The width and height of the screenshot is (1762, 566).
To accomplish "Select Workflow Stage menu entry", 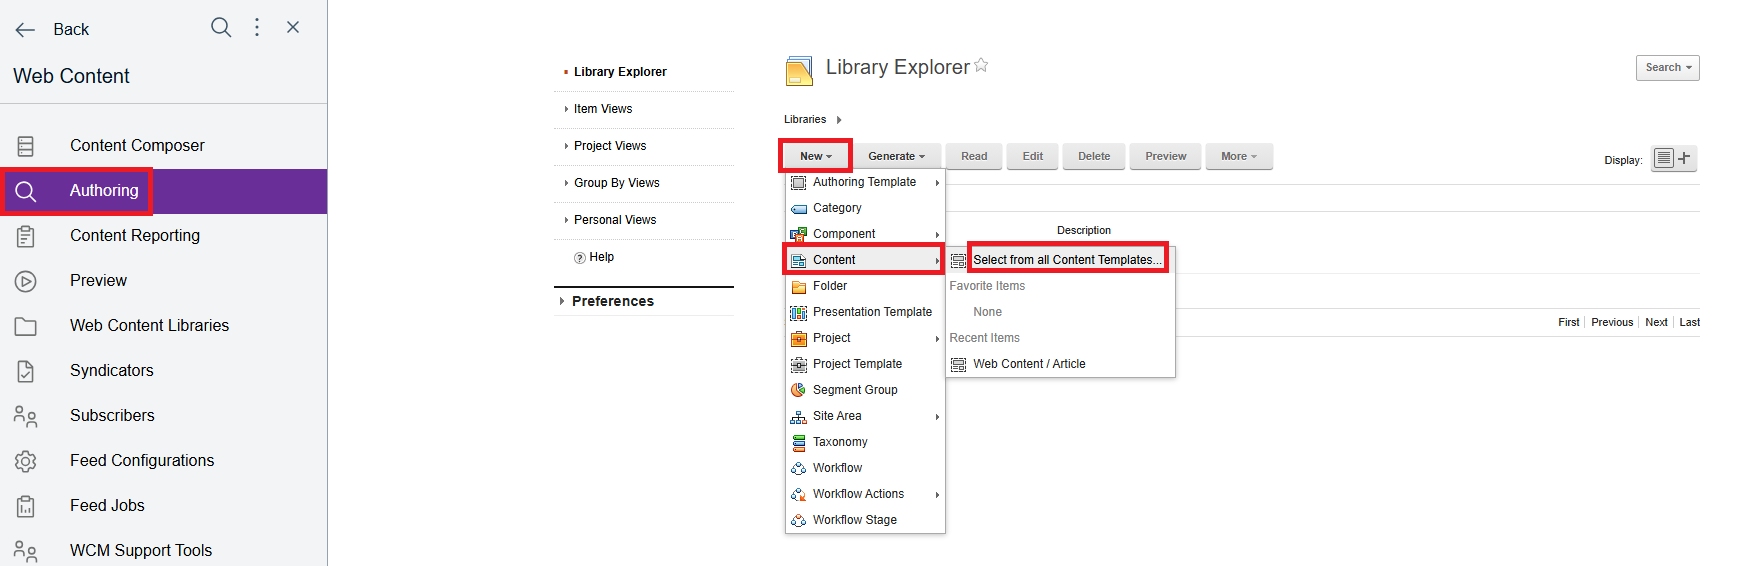I will tap(865, 520).
